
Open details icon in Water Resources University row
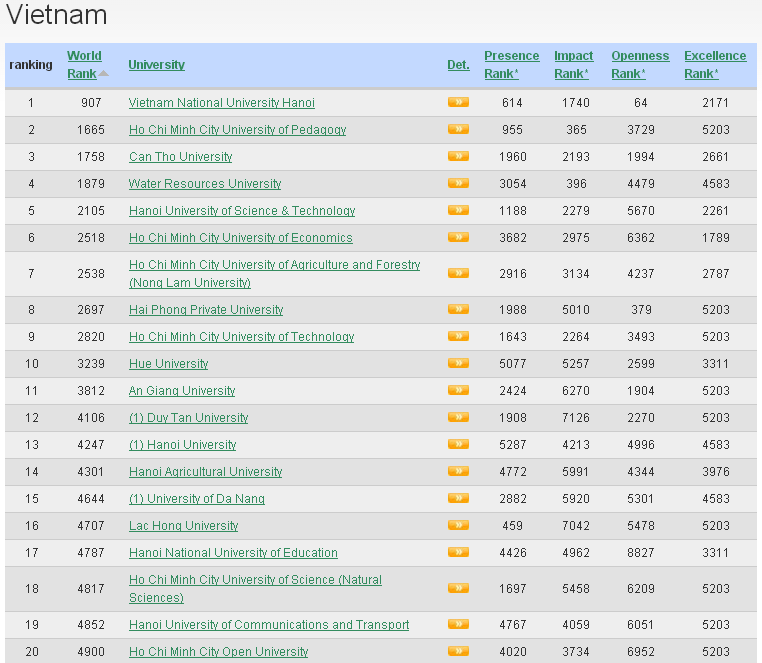point(458,183)
